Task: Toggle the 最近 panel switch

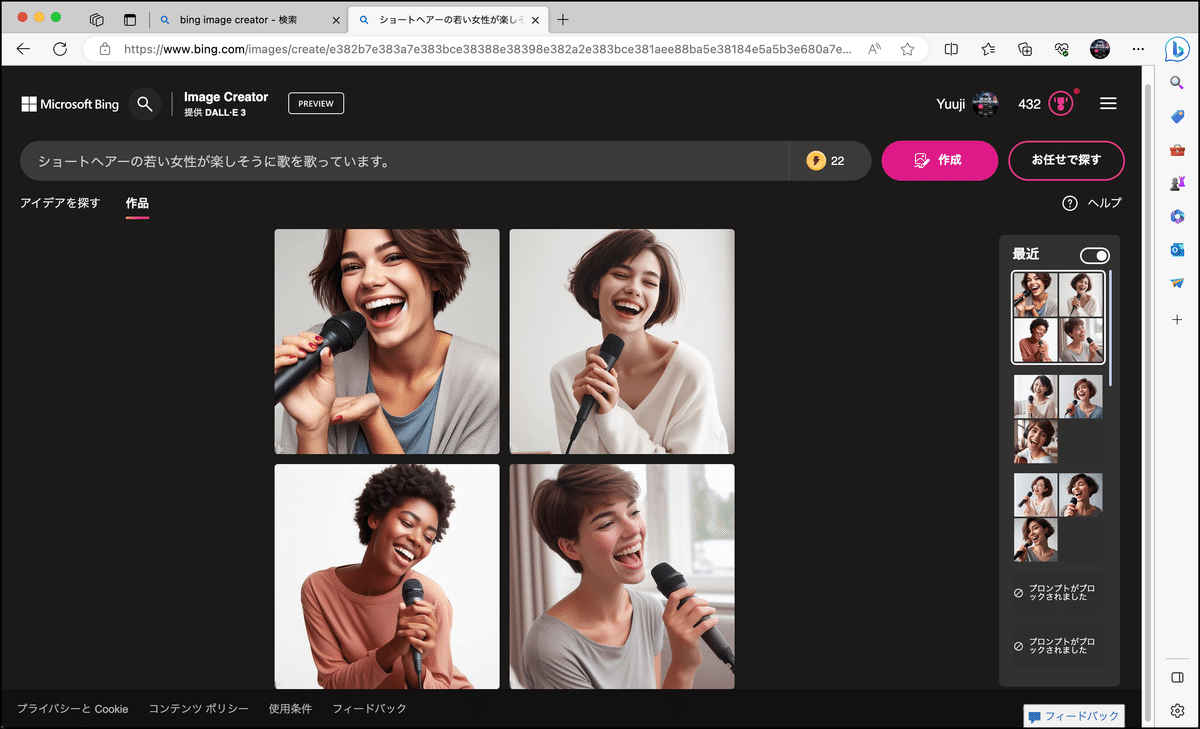Action: point(1094,256)
